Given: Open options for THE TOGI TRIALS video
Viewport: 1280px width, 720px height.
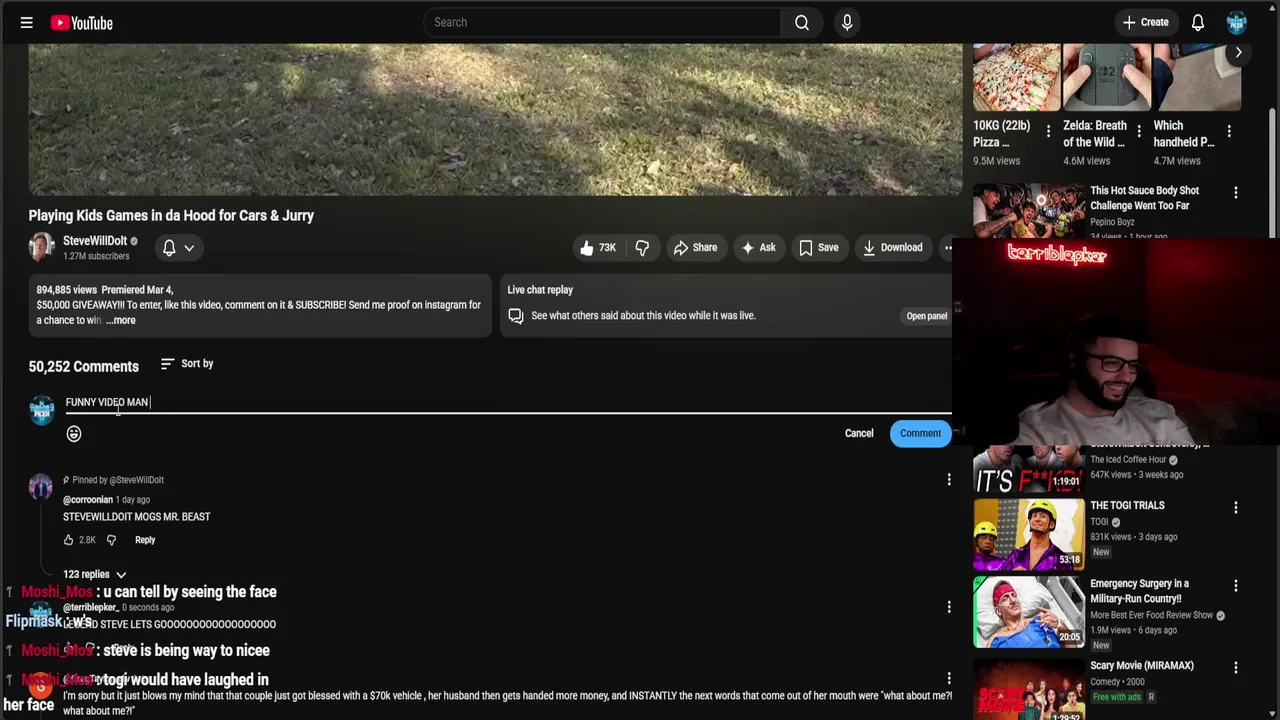Looking at the screenshot, I should tap(1235, 507).
